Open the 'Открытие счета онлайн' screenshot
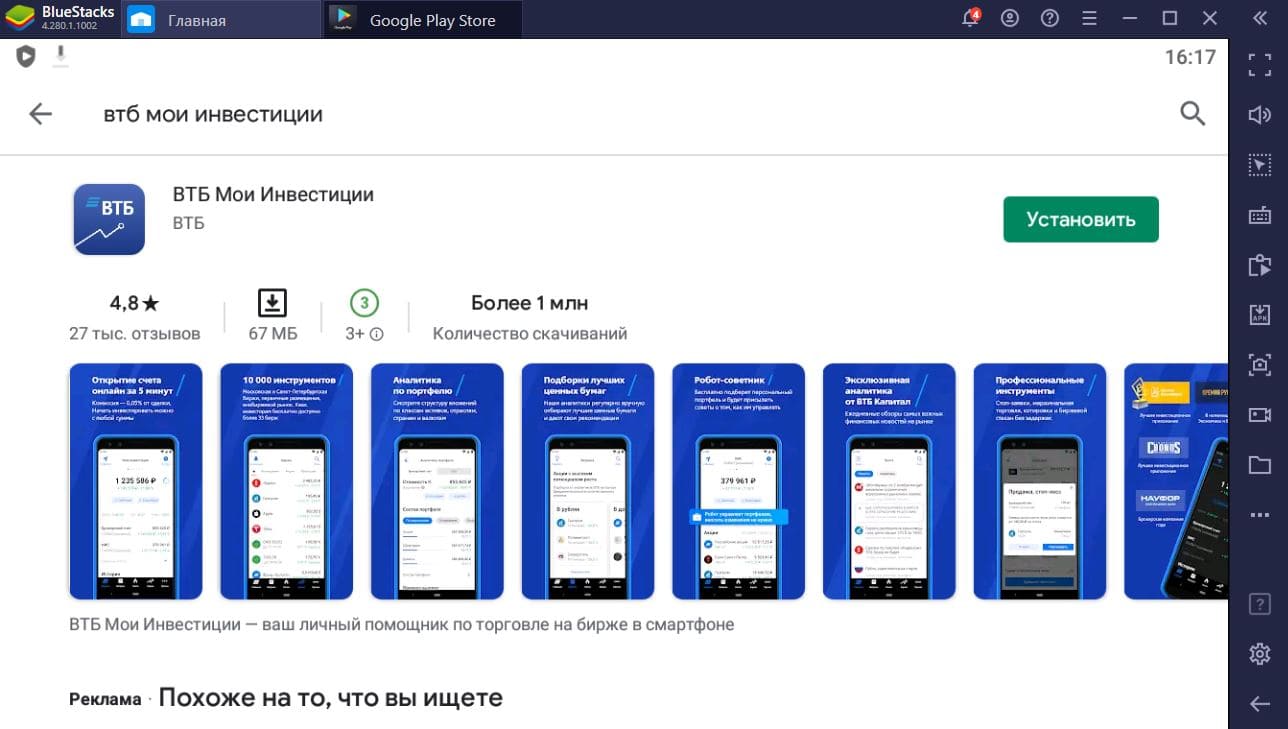 [135, 481]
